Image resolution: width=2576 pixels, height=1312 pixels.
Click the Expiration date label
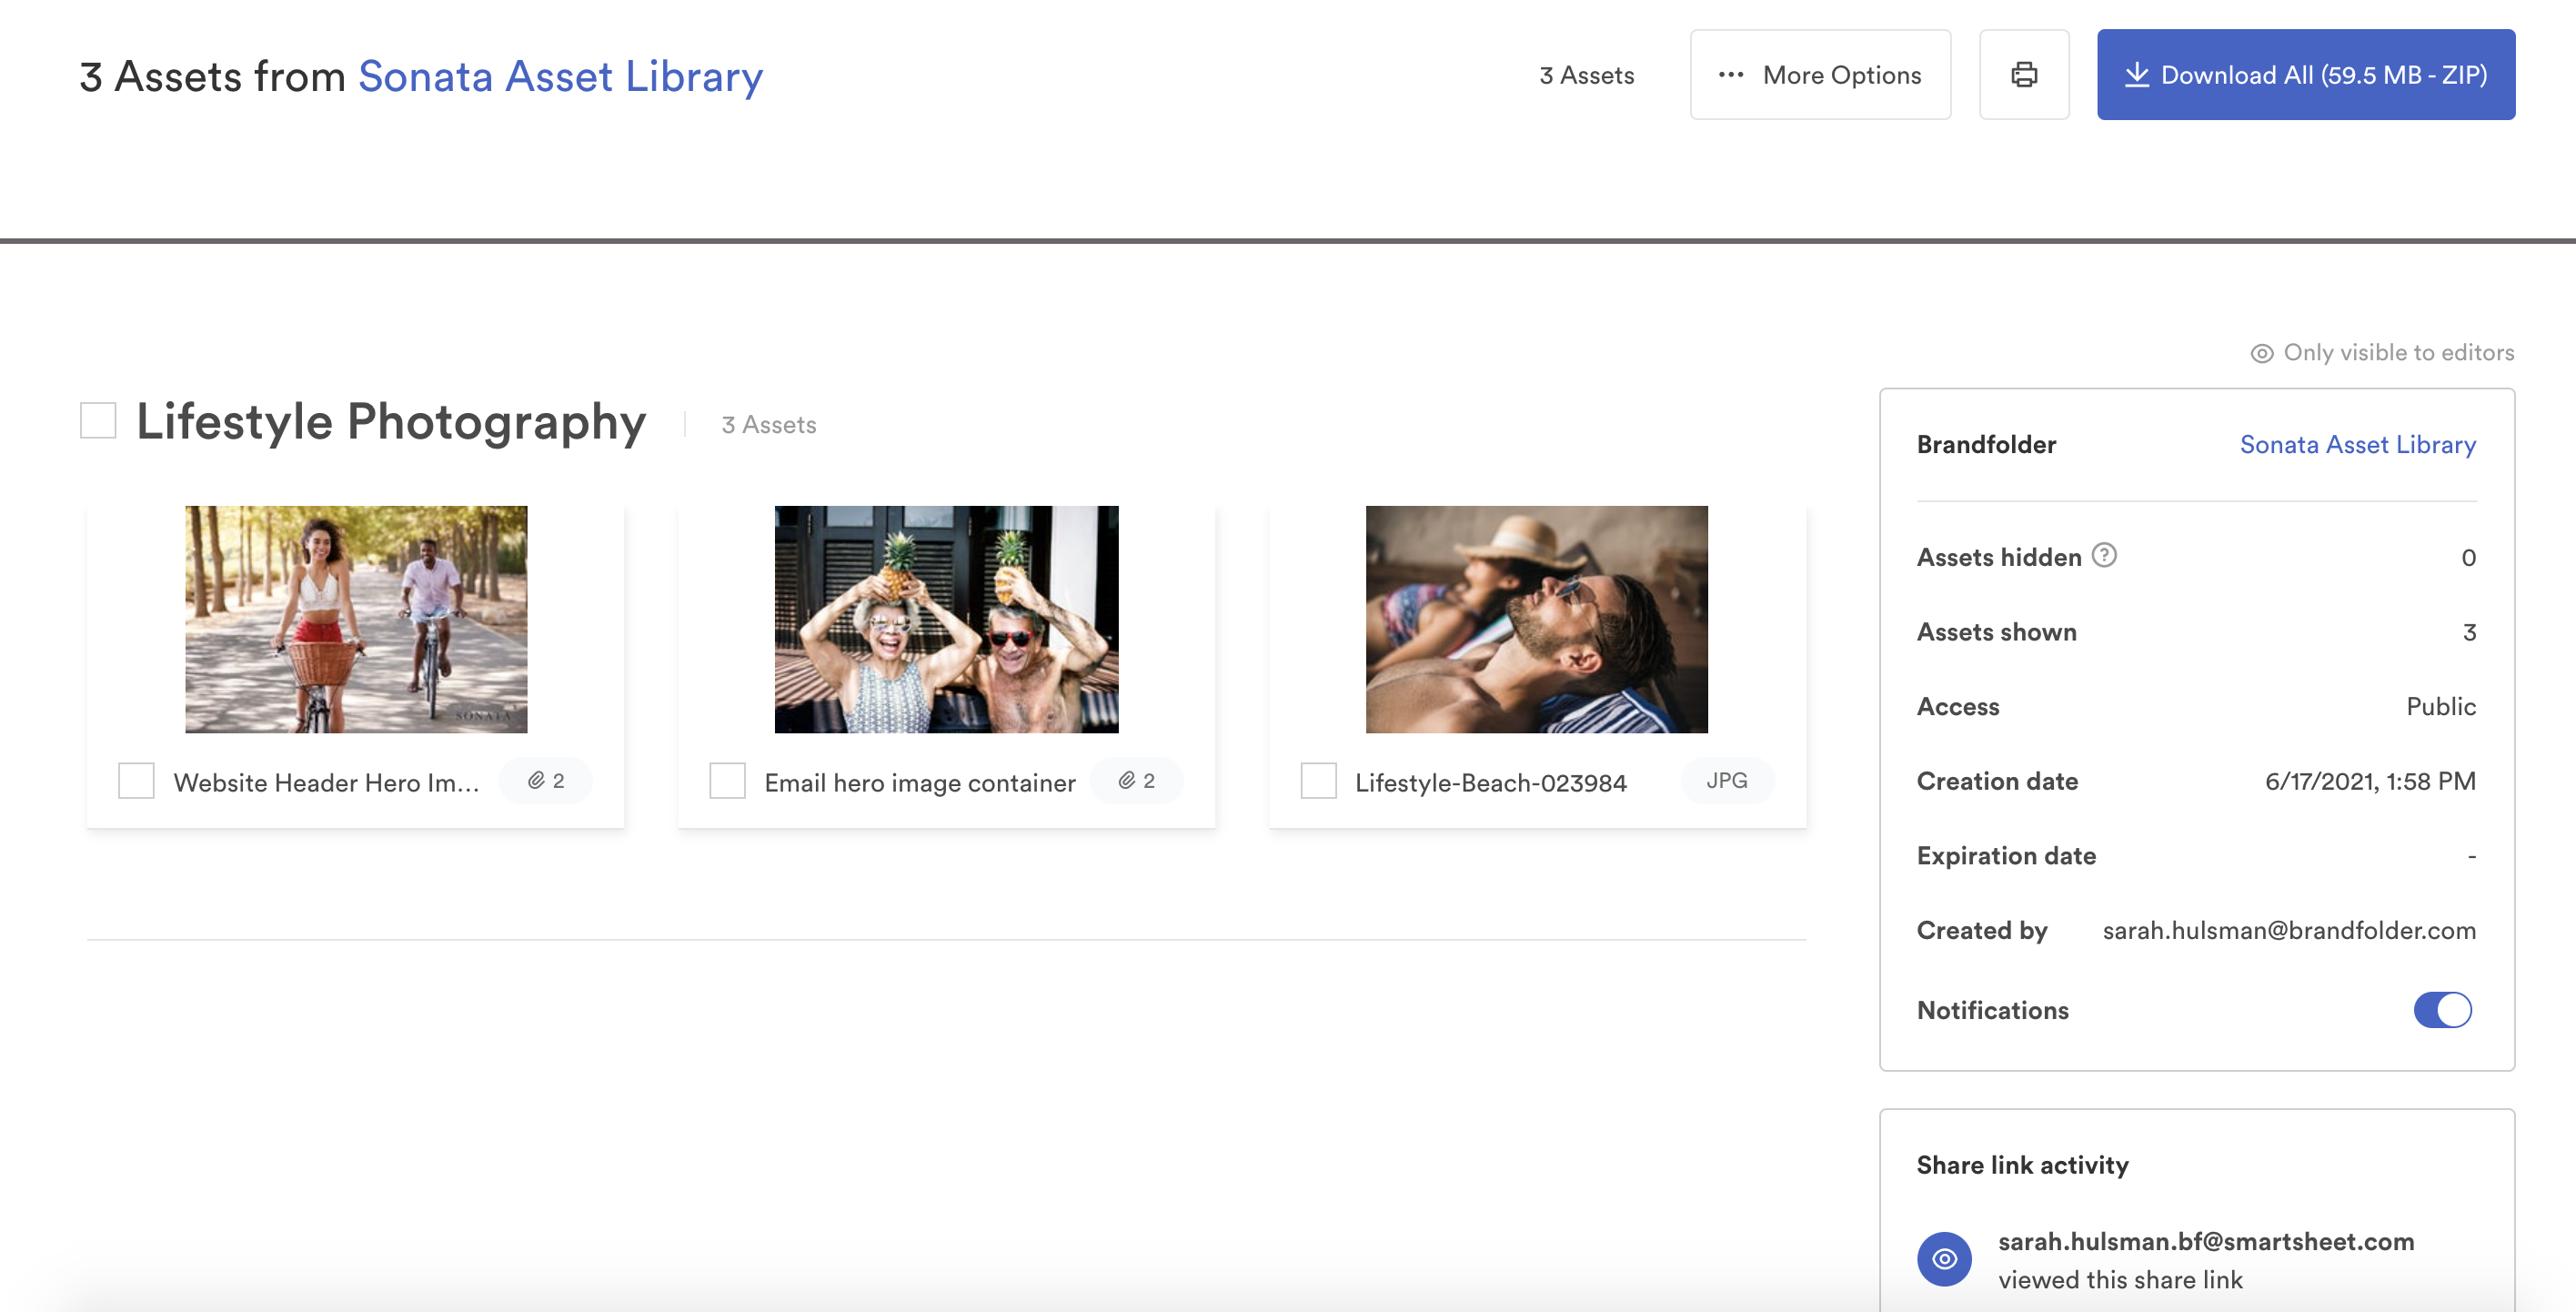[2006, 856]
